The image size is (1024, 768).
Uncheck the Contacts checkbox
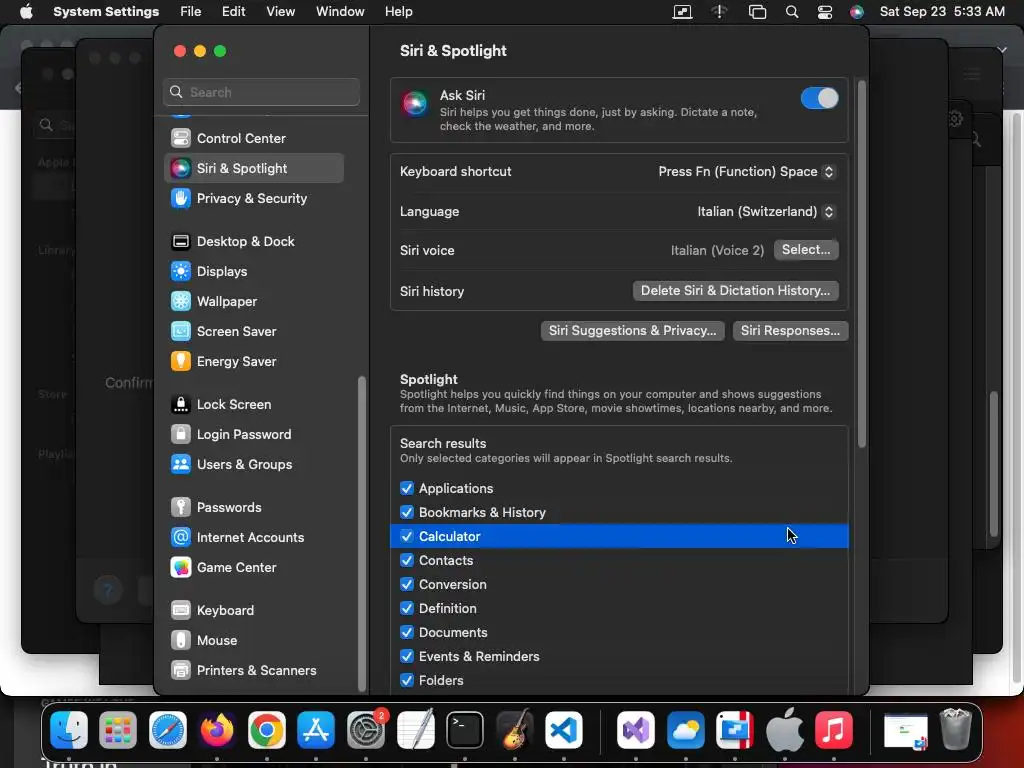point(407,560)
